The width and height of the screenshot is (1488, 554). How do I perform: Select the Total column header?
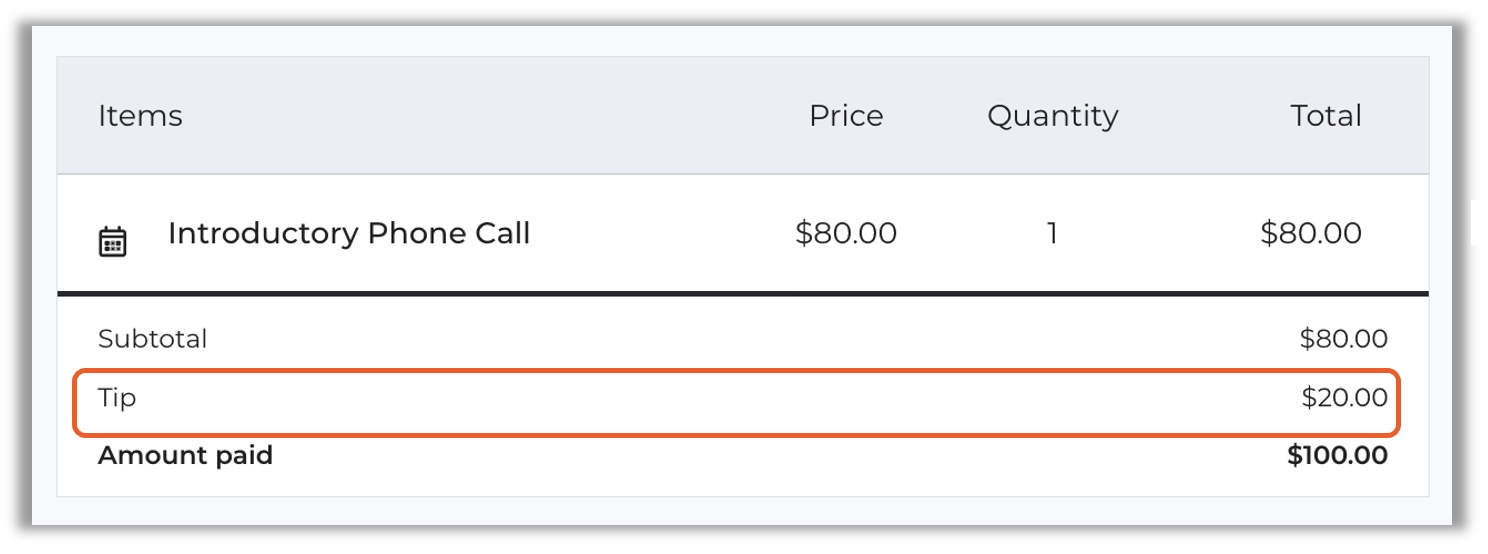(x=1326, y=116)
